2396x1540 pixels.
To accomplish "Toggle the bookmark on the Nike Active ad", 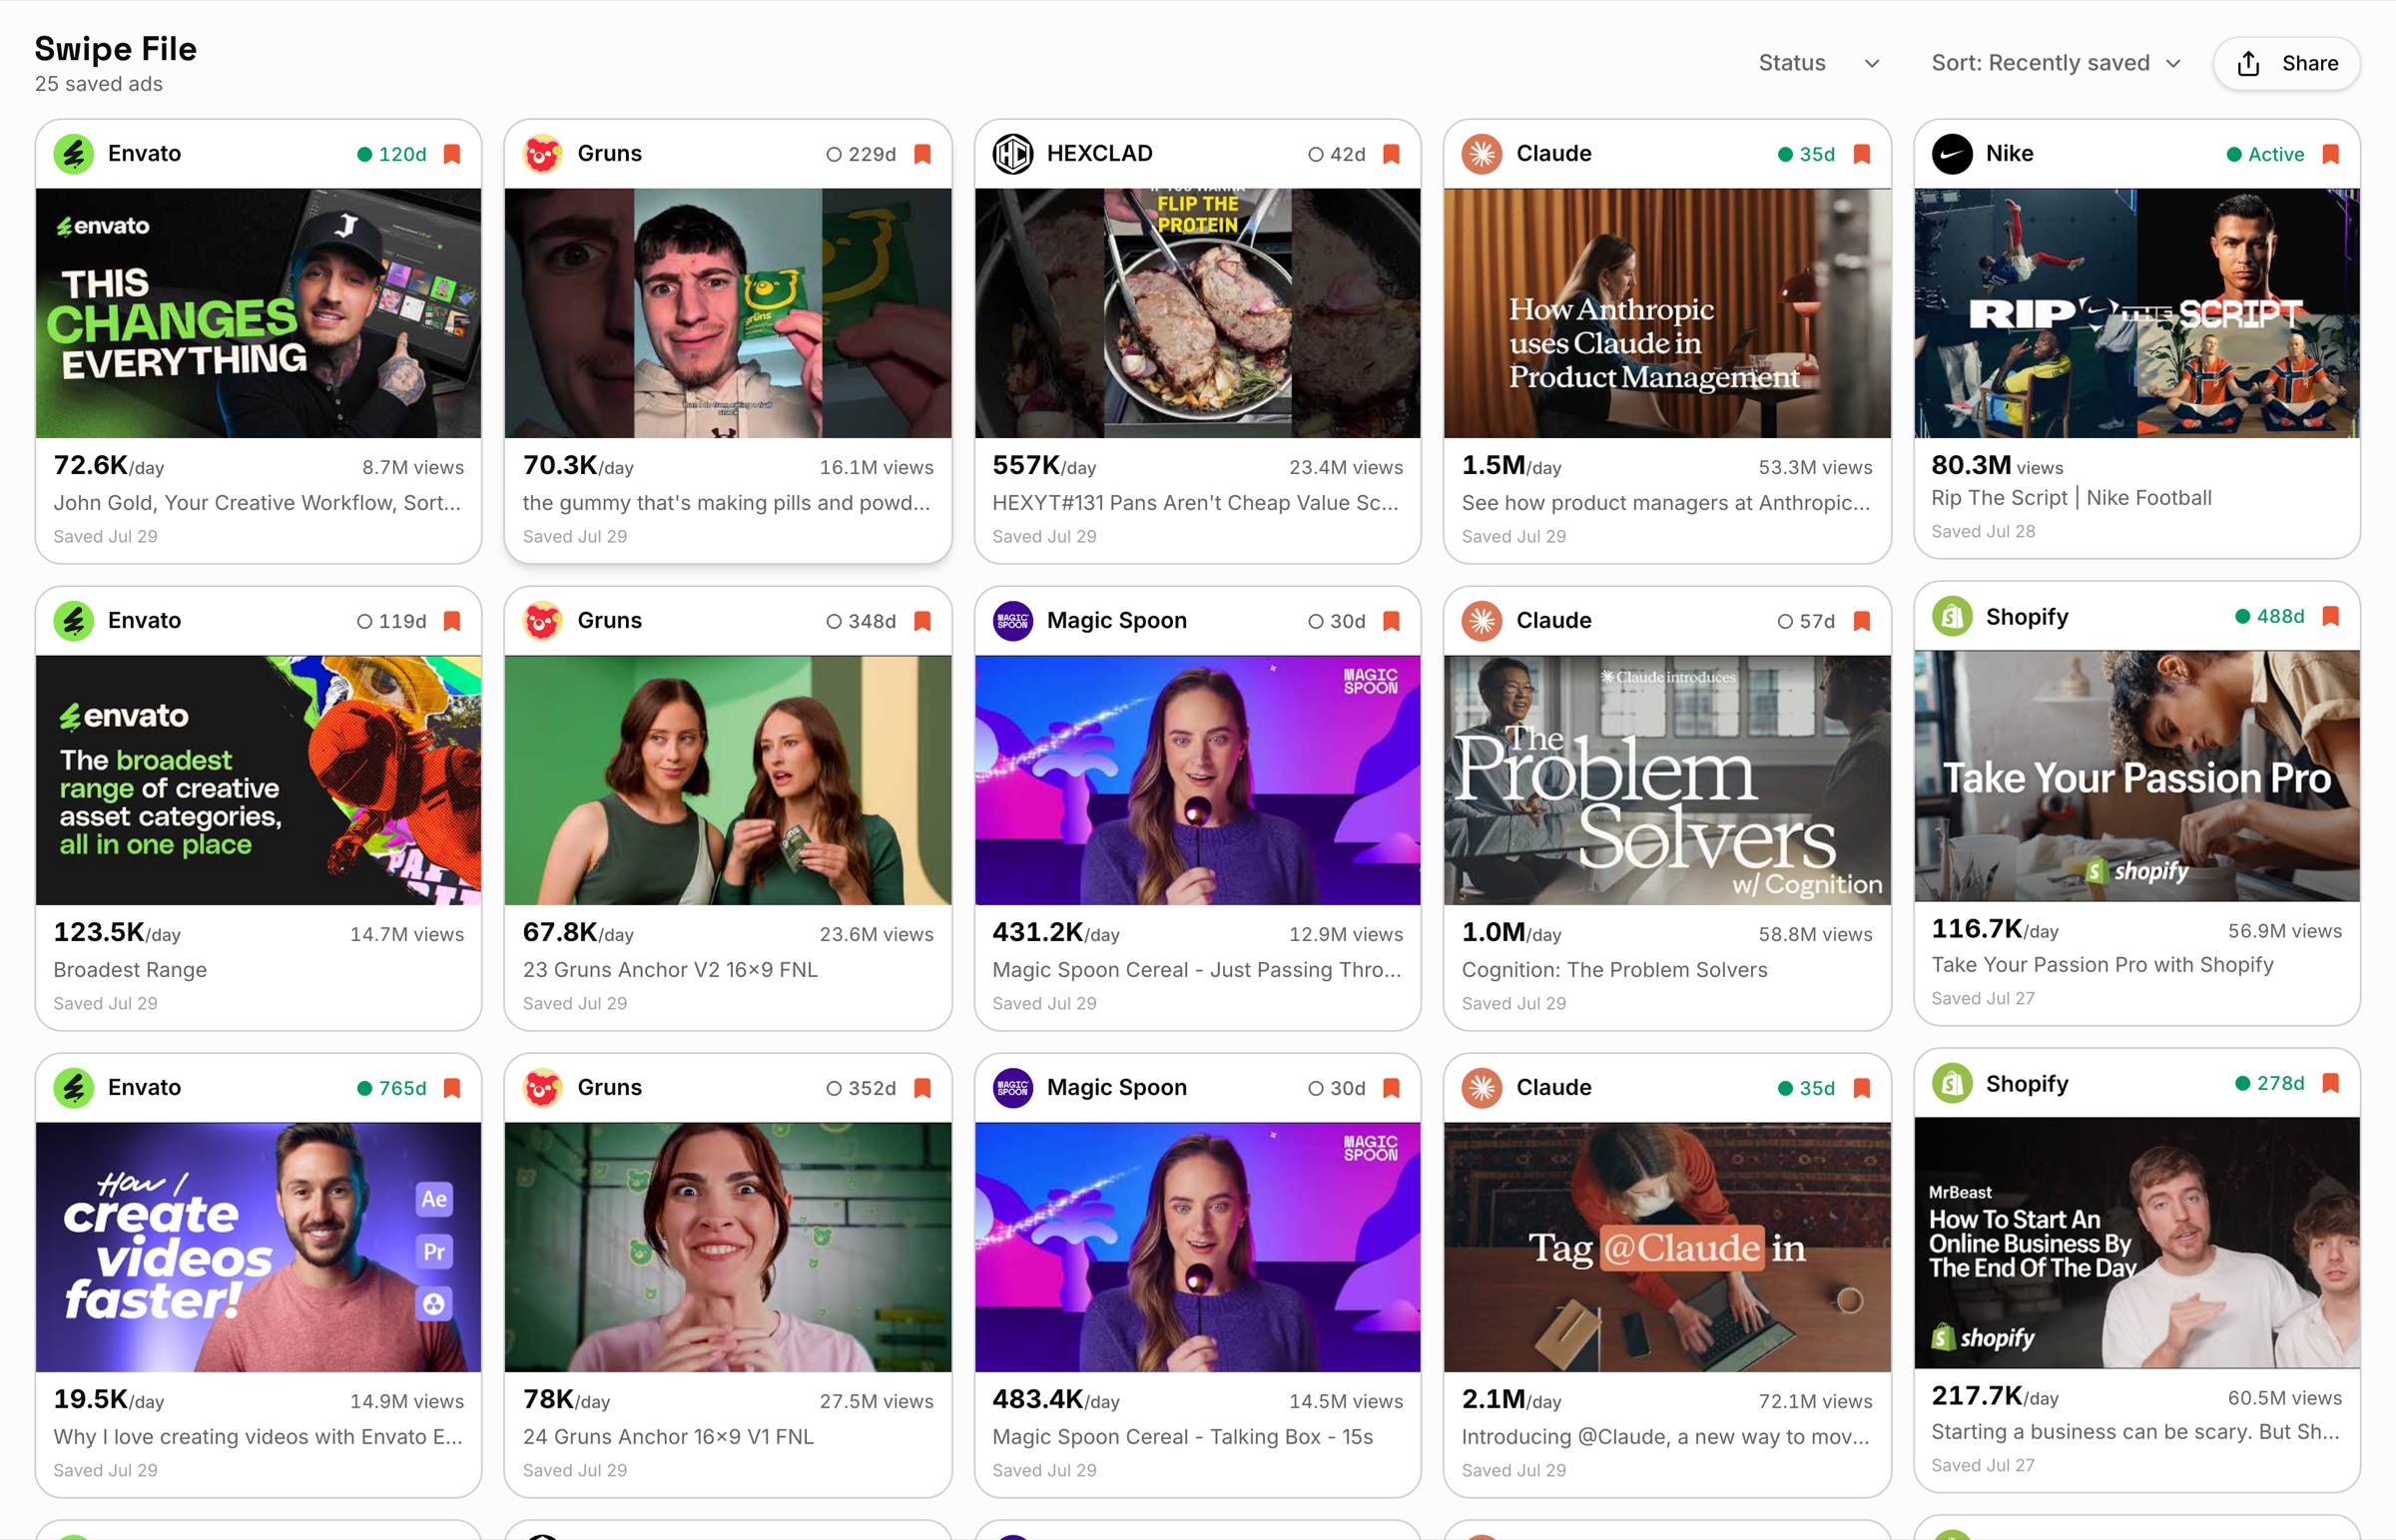I will click(2330, 154).
